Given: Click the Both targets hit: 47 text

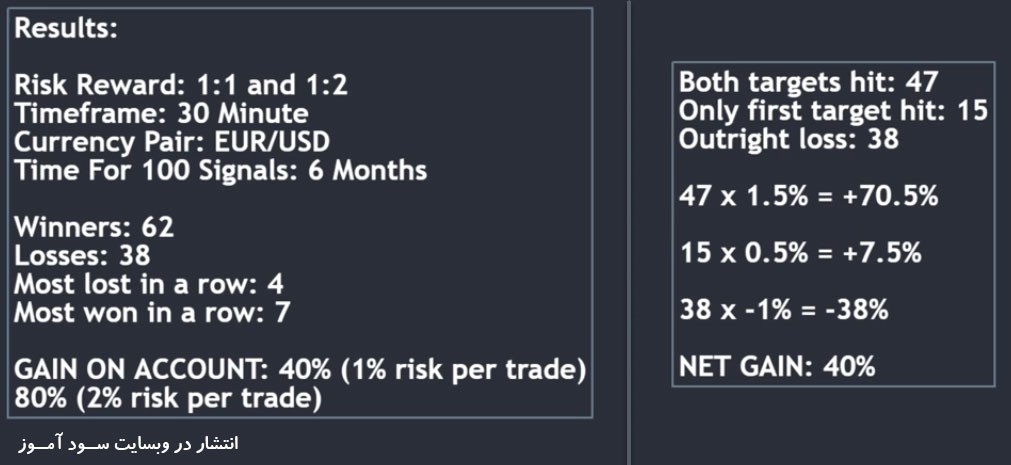Looking at the screenshot, I should [809, 83].
